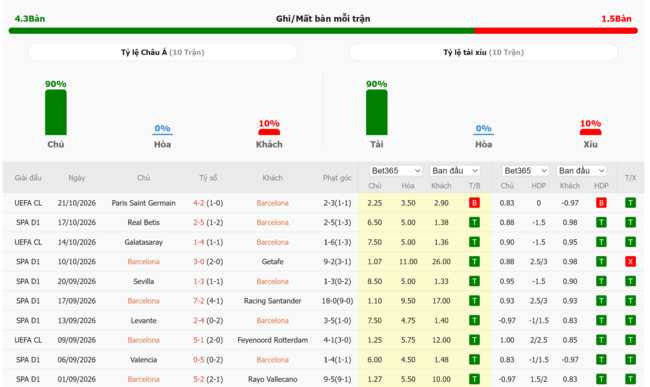Click the T/B green T badge in Levante row
This screenshot has height=387, width=650.
click(474, 320)
